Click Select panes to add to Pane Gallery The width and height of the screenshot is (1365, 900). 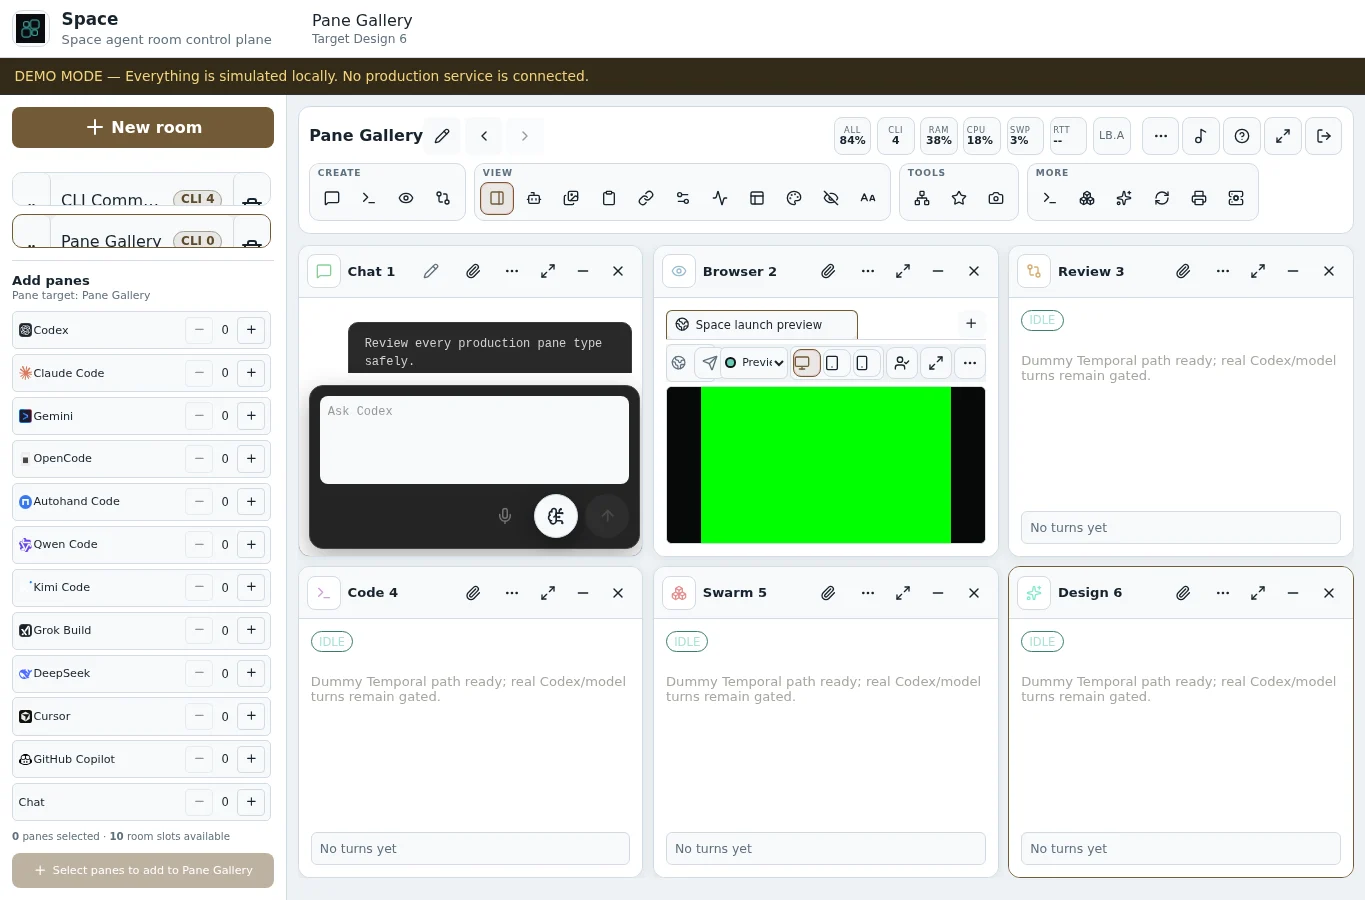(x=143, y=870)
